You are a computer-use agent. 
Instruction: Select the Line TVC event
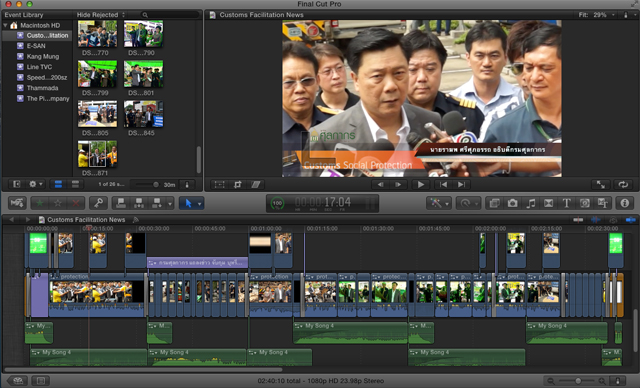(39, 67)
